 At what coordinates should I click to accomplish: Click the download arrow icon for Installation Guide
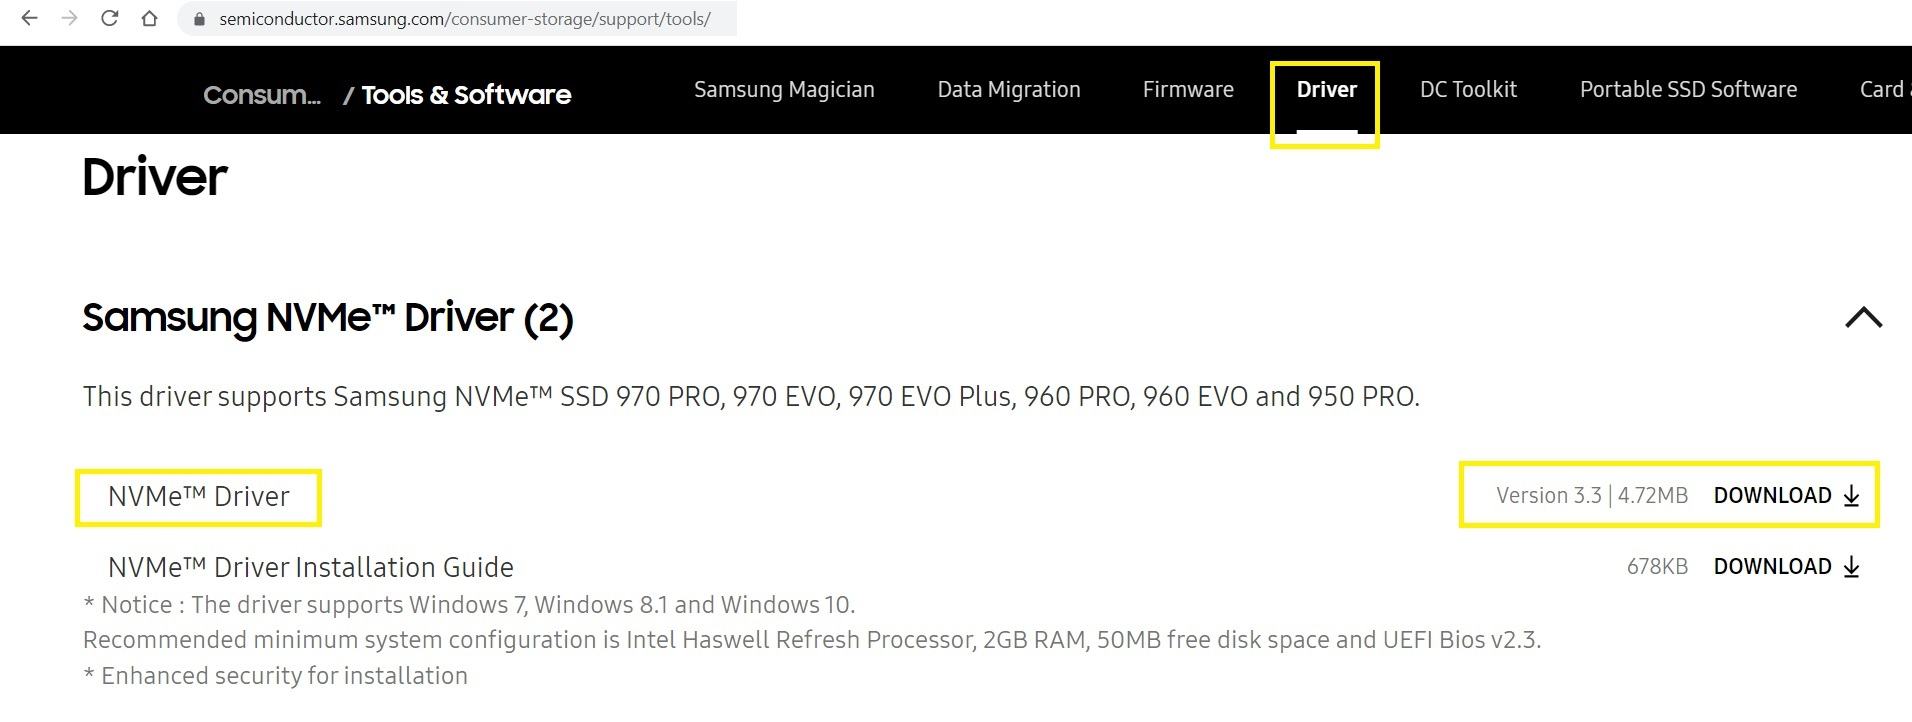(x=1851, y=567)
